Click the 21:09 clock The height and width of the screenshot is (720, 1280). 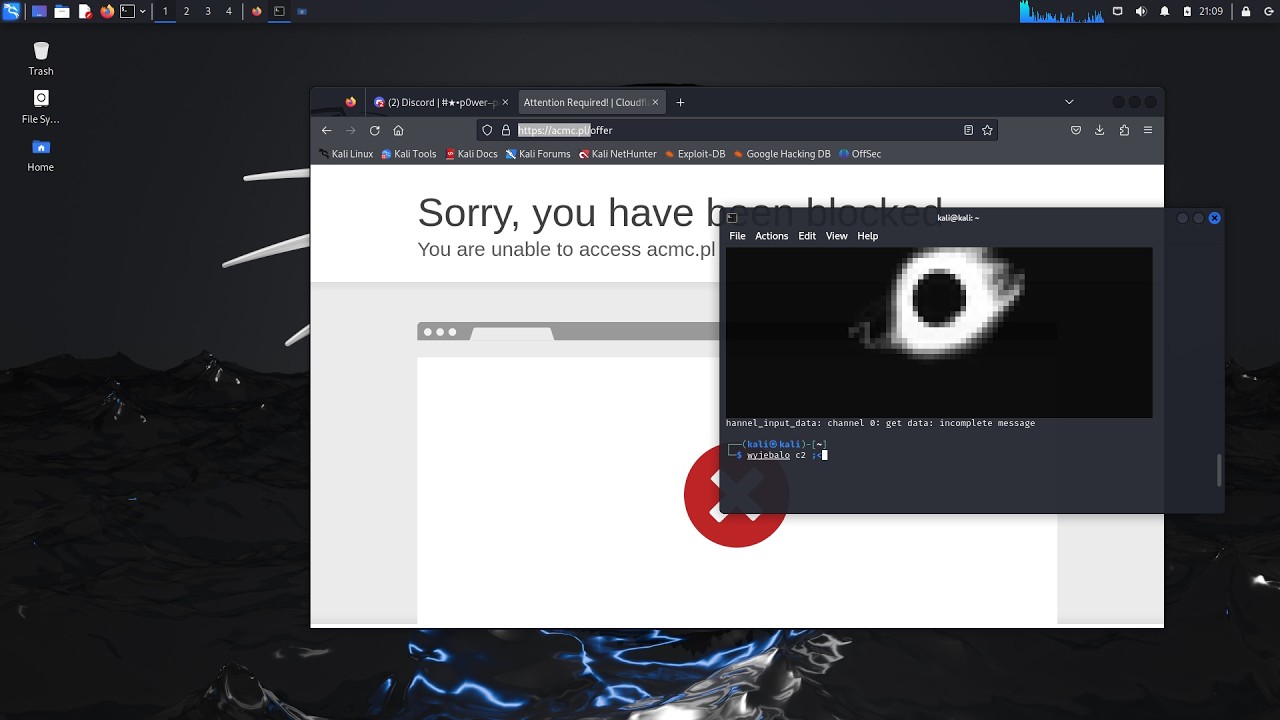coord(1211,11)
